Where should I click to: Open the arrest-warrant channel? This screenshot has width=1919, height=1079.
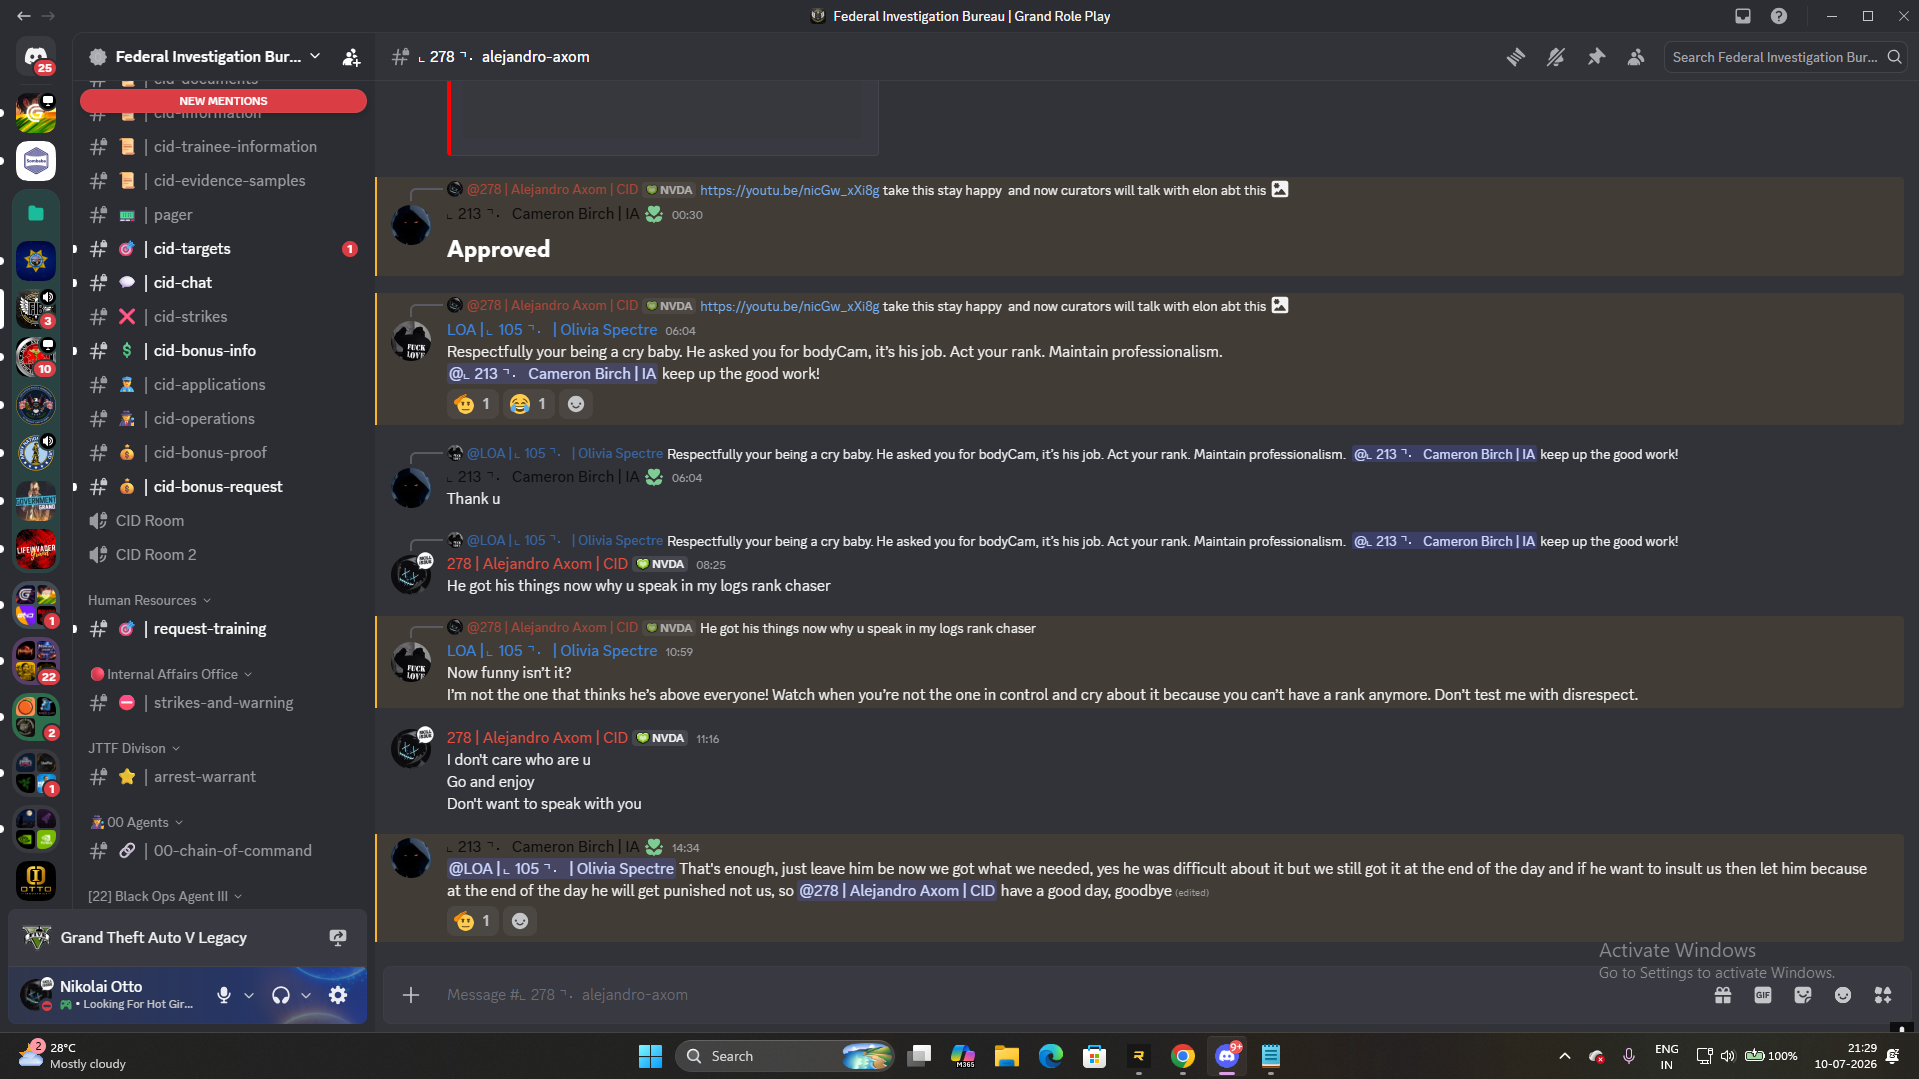(x=223, y=777)
